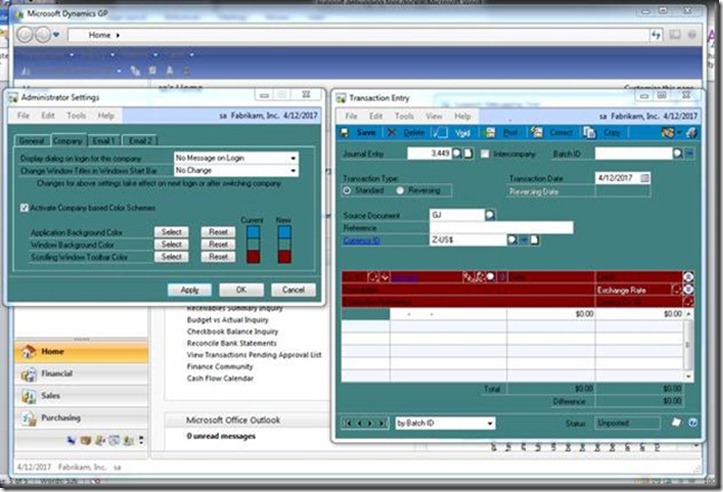This screenshot has width=723, height=492.
Task: Switch to the Email 2 tab
Action: tap(140, 141)
